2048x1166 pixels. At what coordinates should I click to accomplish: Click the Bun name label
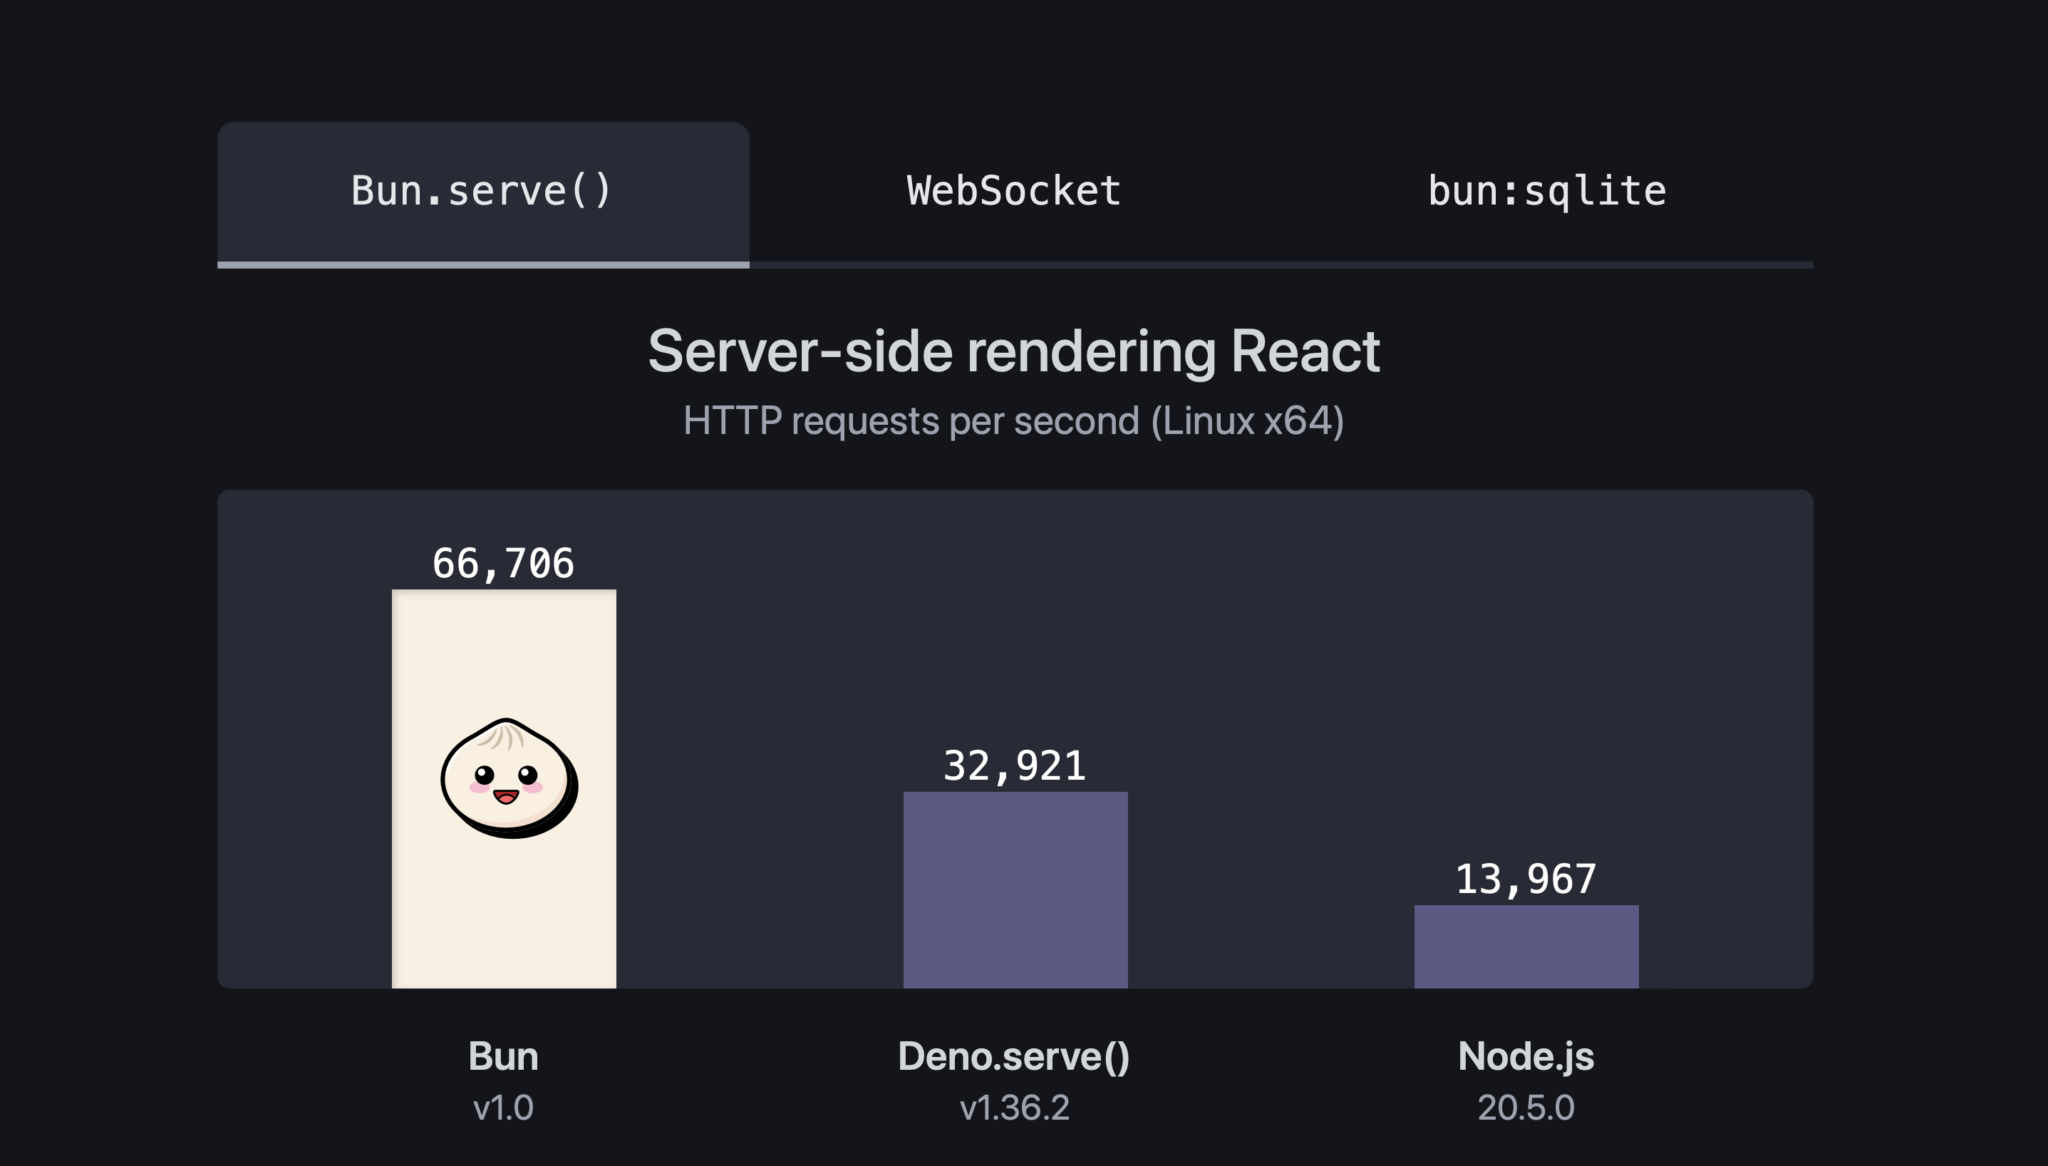point(503,1056)
